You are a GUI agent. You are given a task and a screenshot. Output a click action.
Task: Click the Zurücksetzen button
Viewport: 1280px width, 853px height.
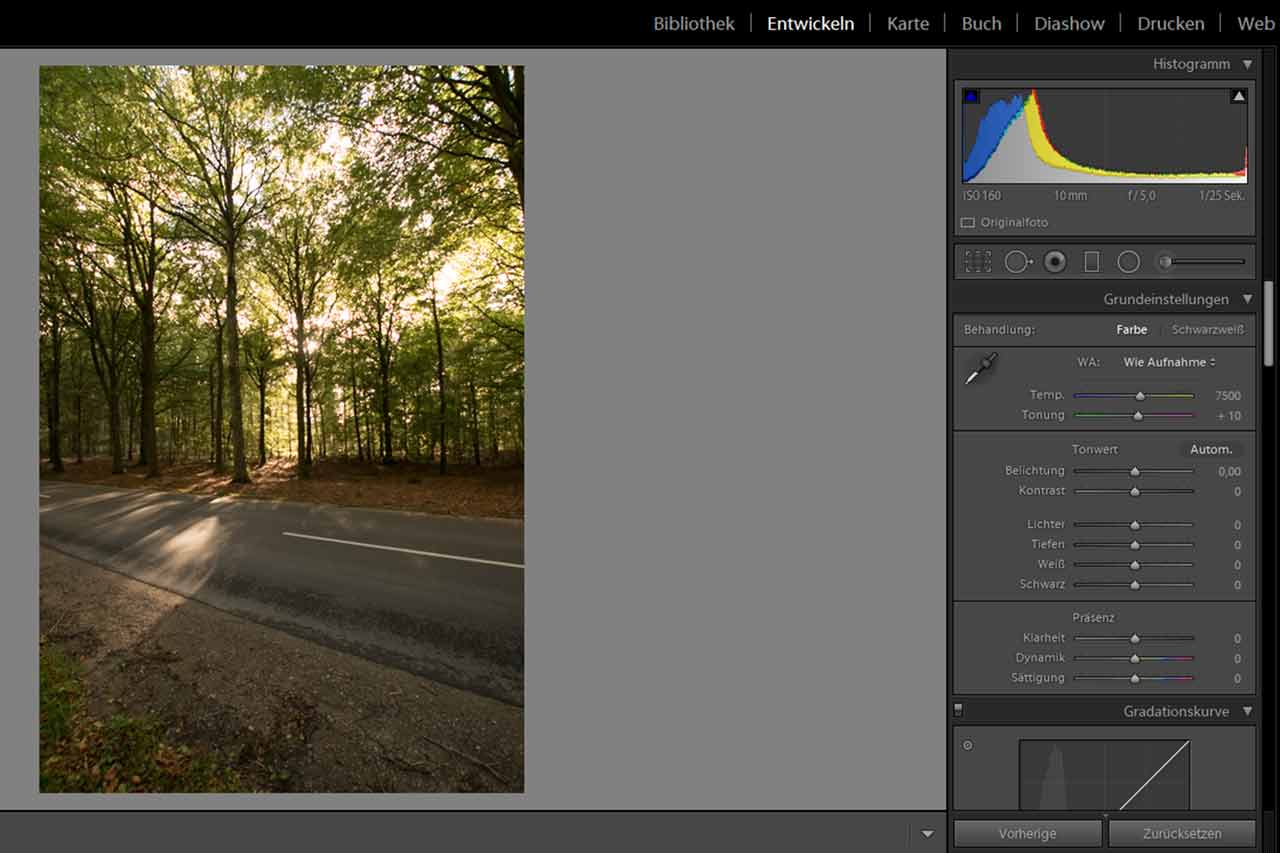(1182, 834)
